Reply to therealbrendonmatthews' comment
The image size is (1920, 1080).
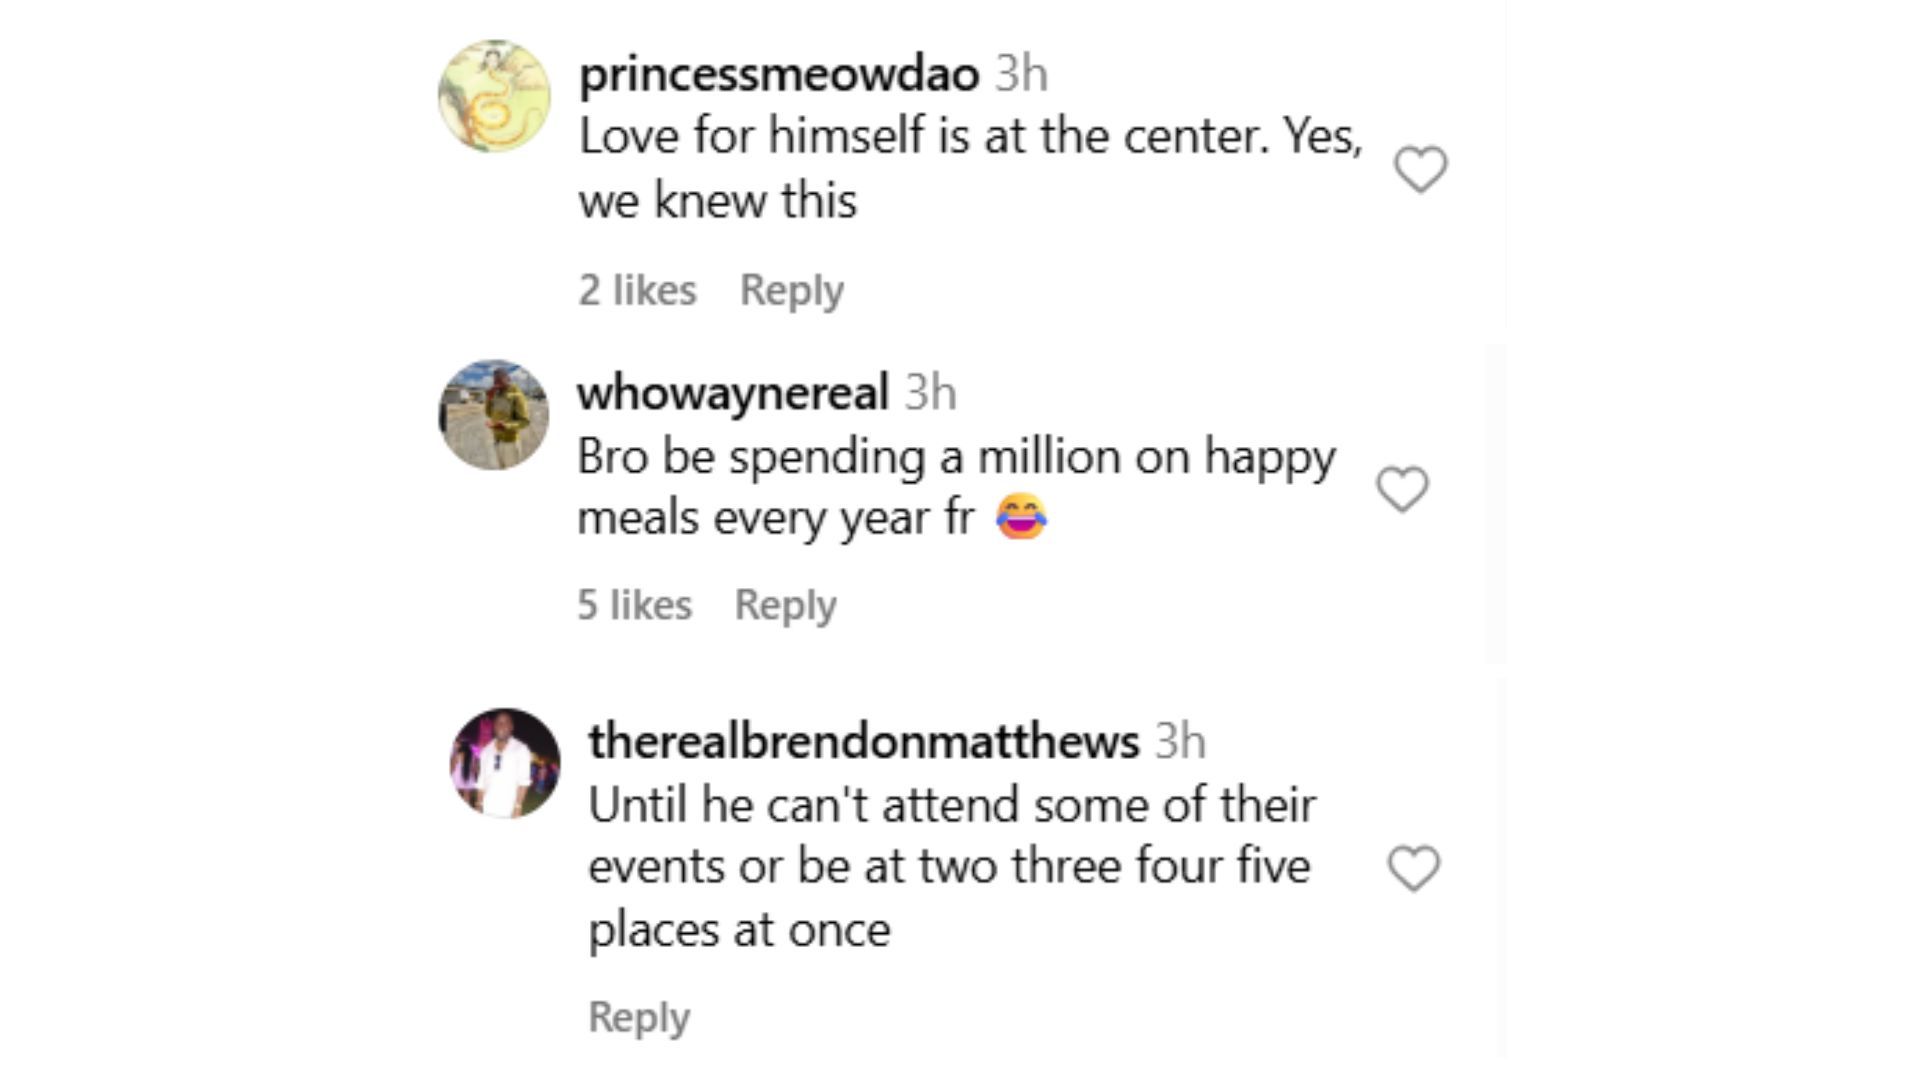639,1017
